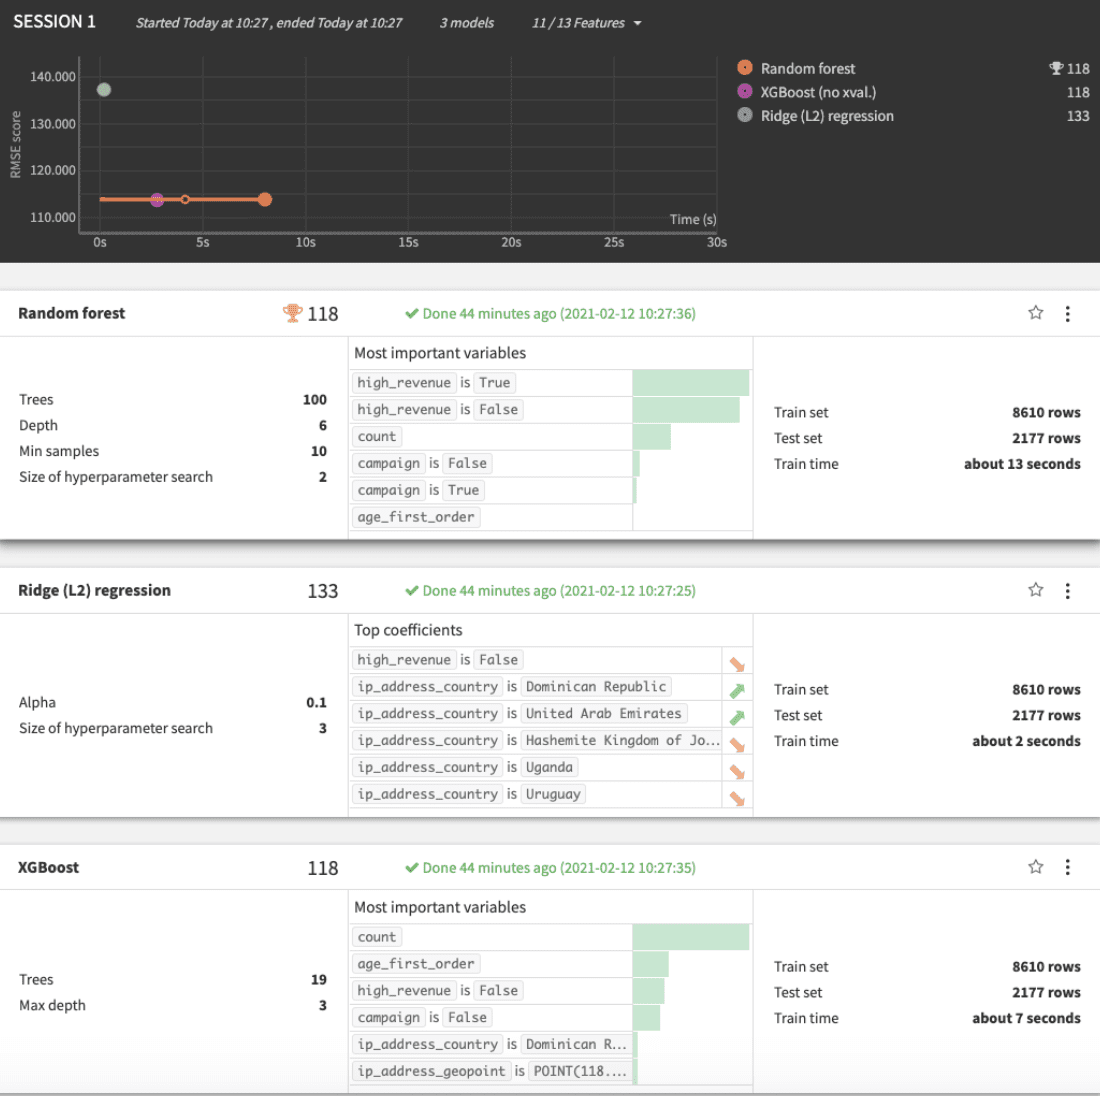Click the high_revenue importance bar under Random forest
The width and height of the screenshot is (1100, 1096).
click(x=690, y=382)
